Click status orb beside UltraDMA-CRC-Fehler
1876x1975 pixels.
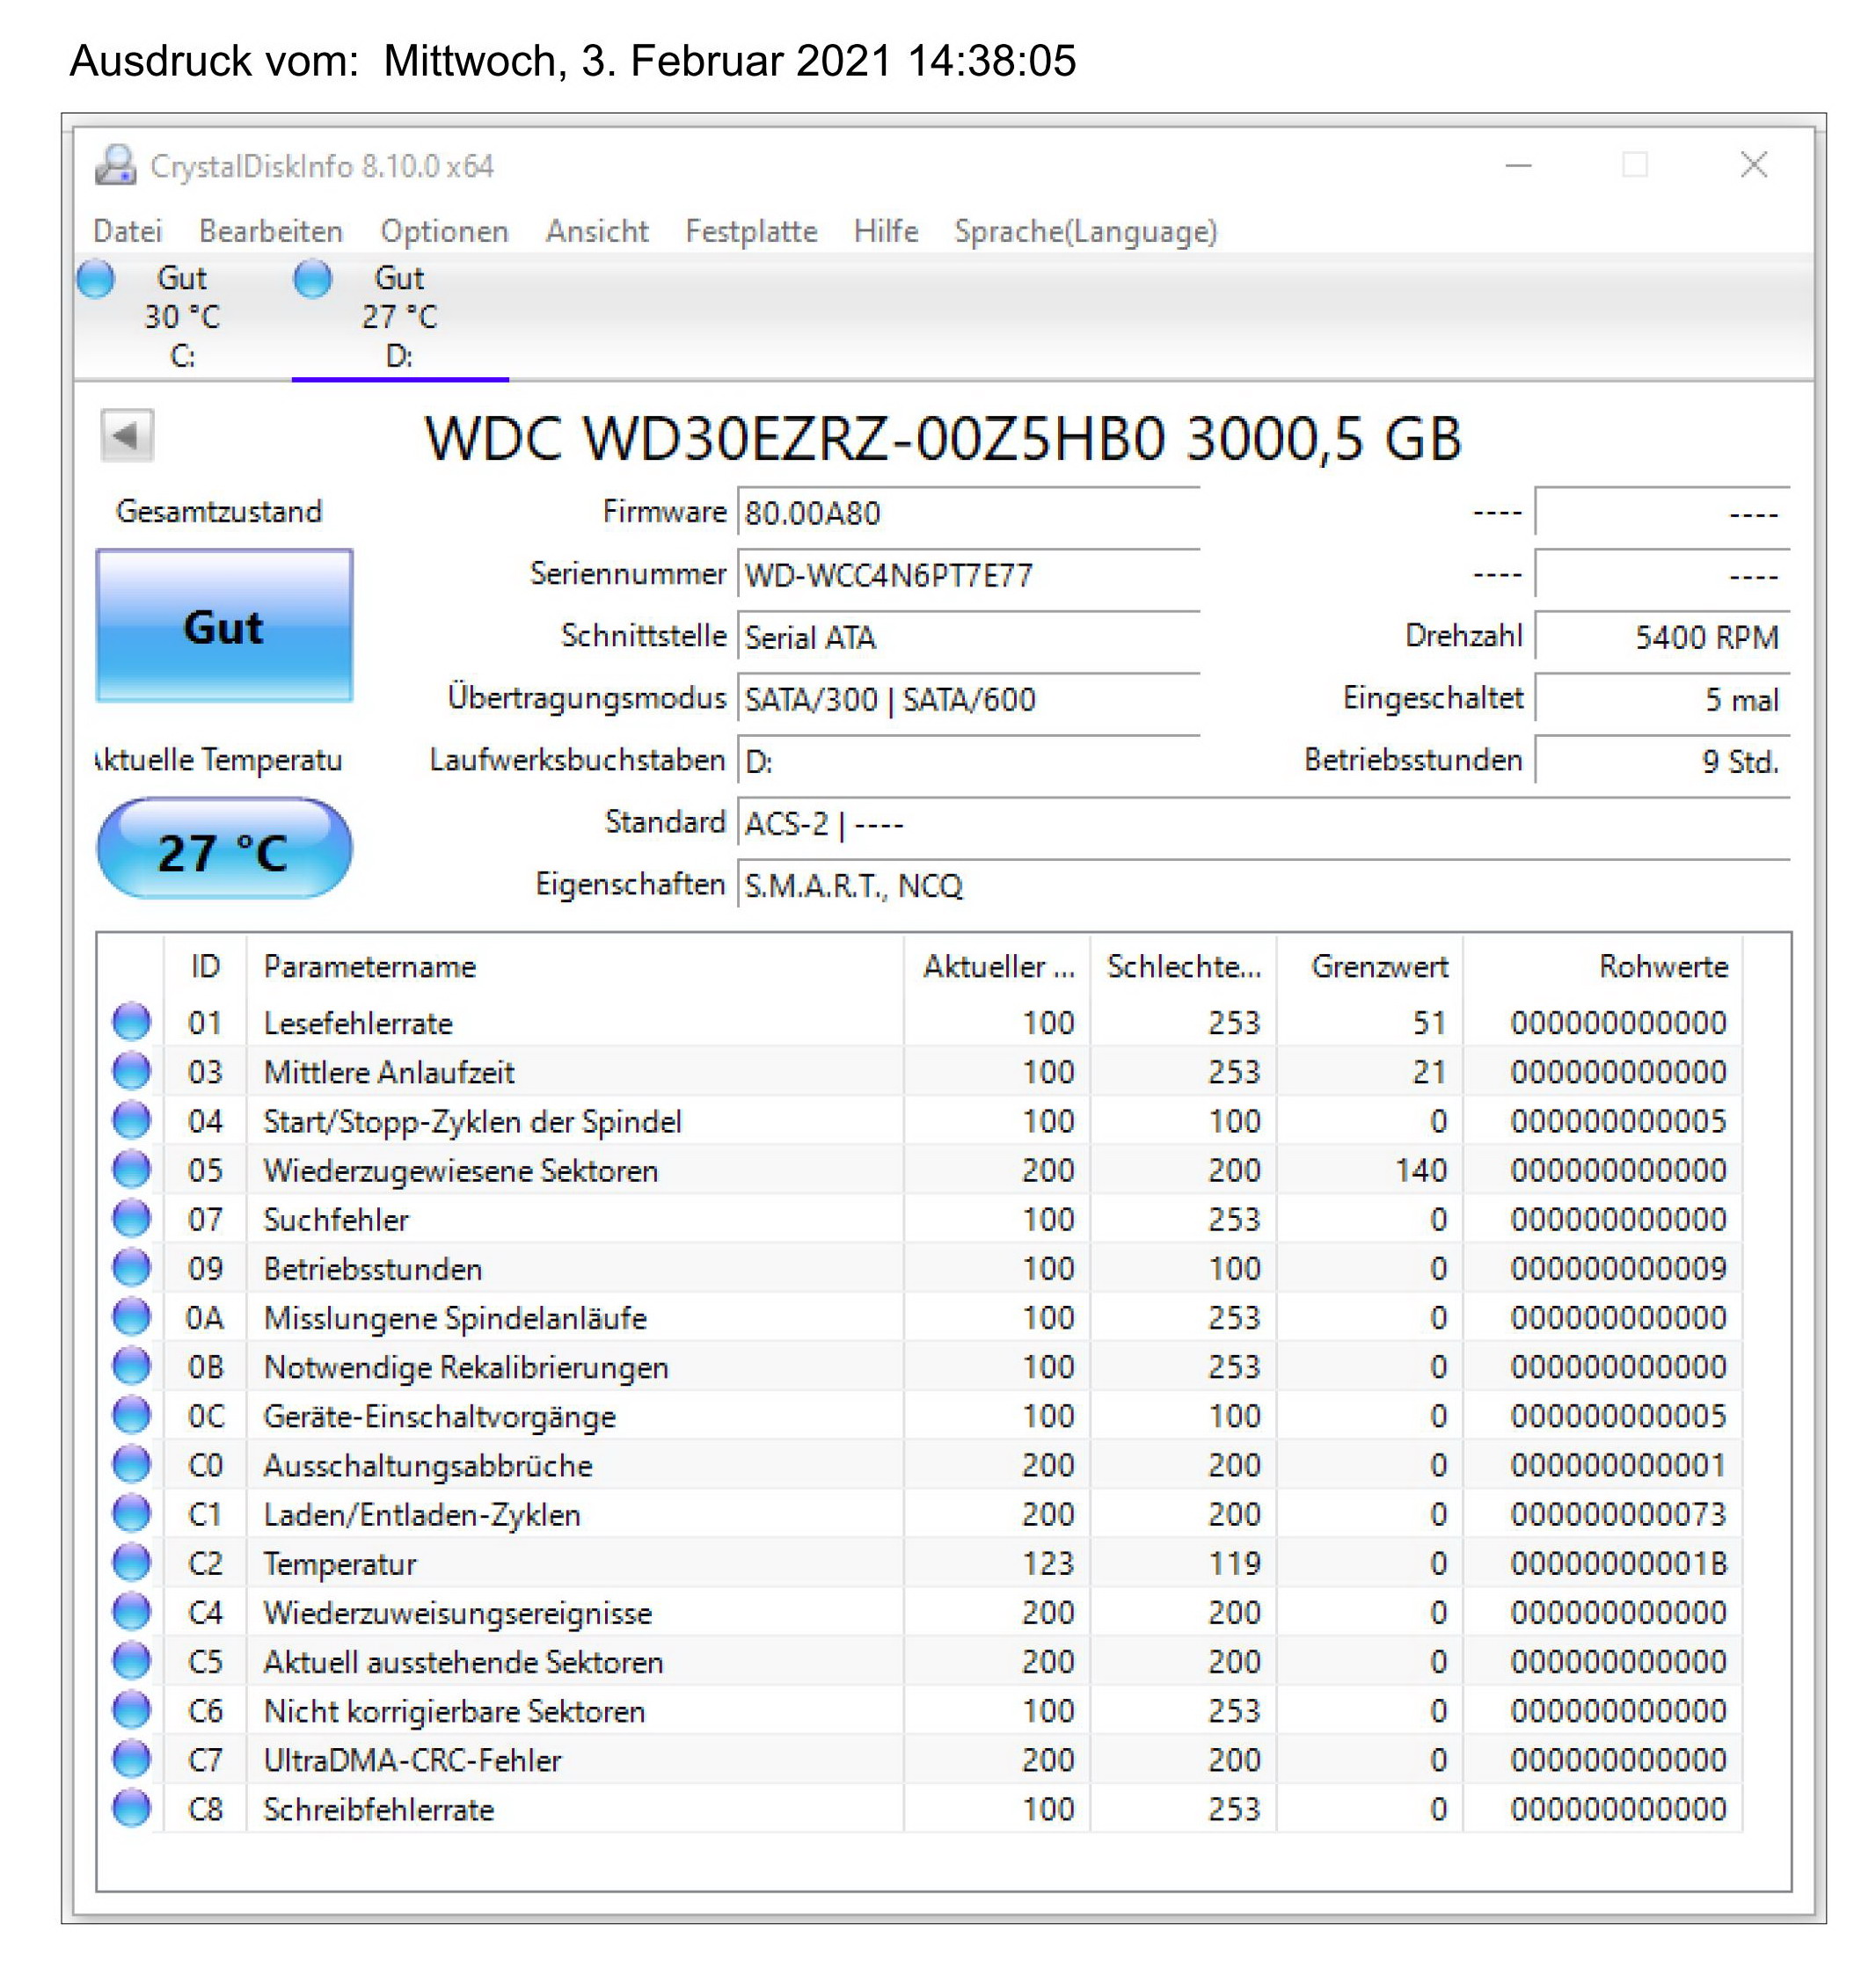[x=131, y=1759]
